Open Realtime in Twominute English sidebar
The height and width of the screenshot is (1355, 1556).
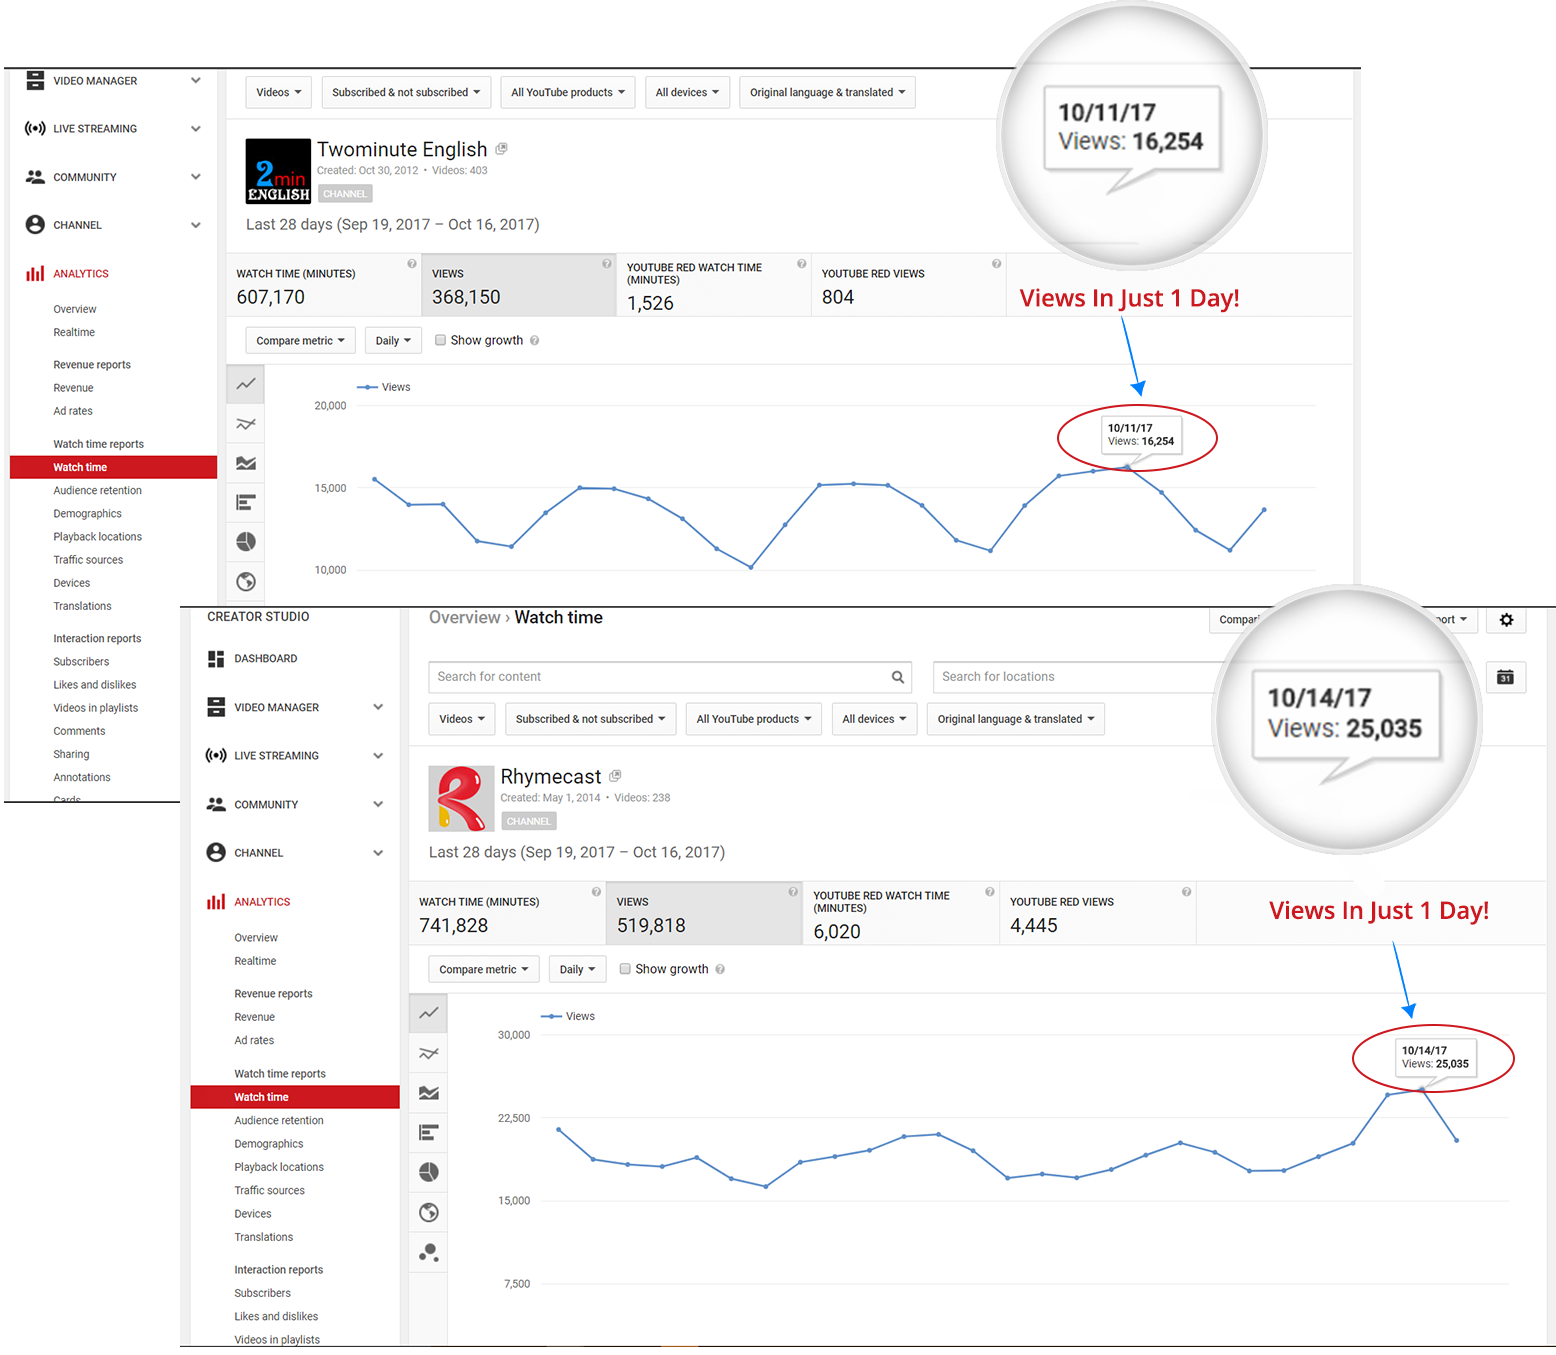74,332
